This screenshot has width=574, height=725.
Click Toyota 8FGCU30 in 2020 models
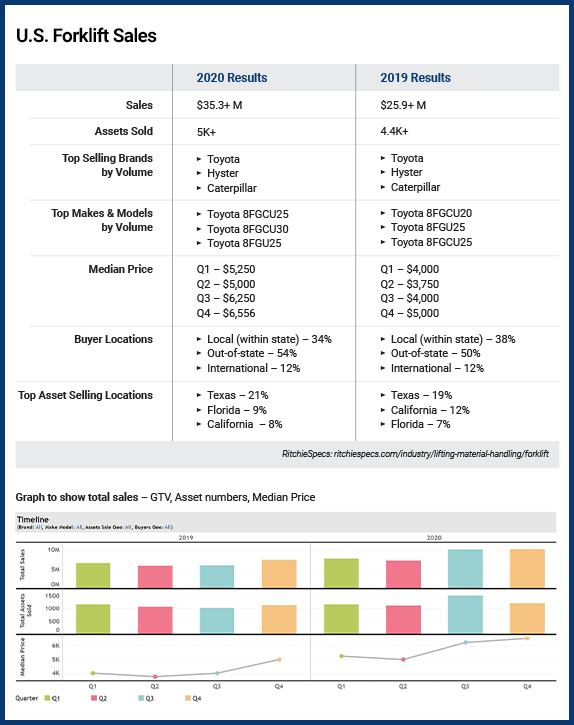(247, 229)
